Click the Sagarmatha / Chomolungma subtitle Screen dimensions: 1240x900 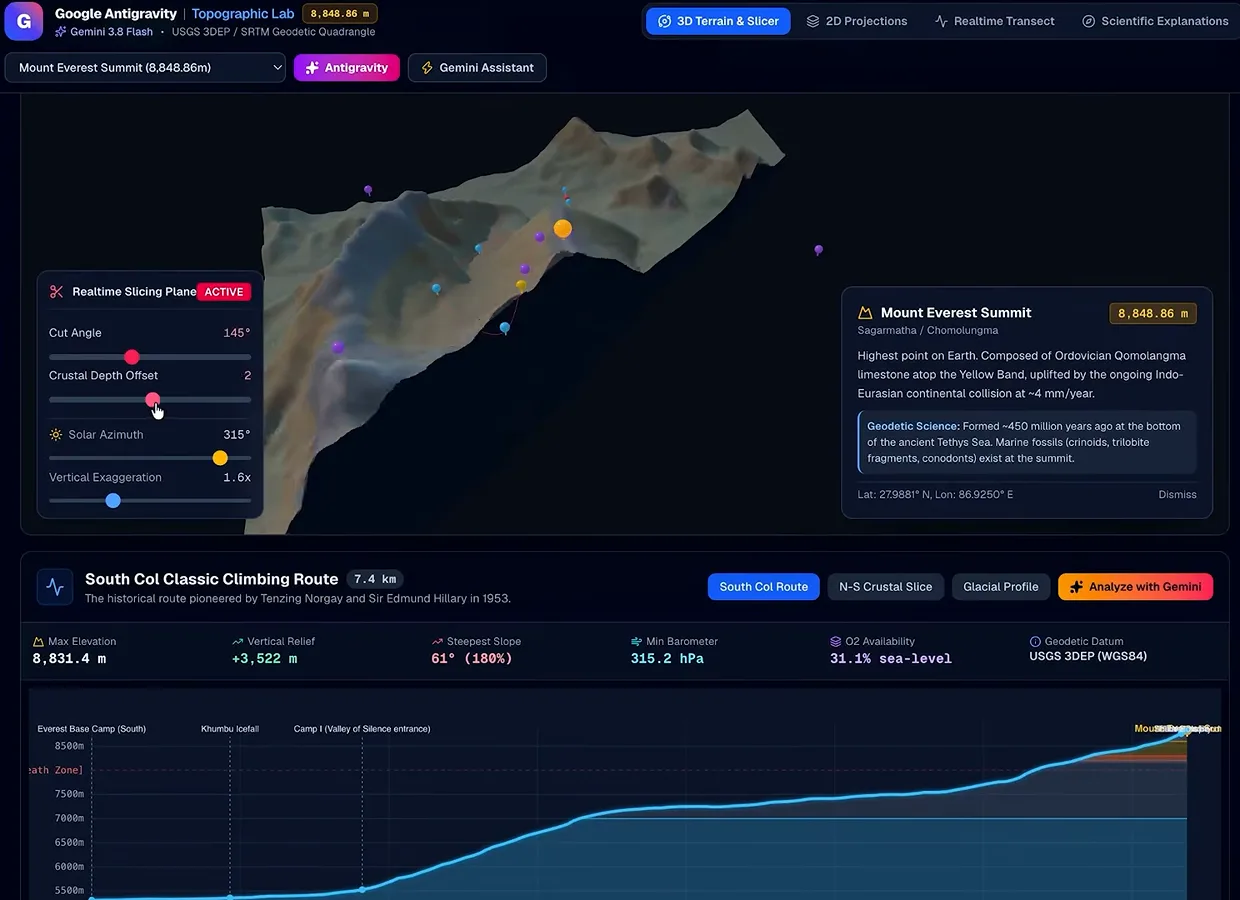point(928,330)
